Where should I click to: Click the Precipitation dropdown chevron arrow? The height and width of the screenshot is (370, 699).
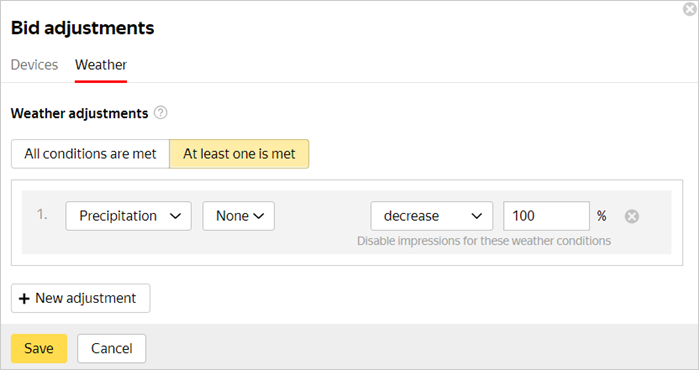click(x=176, y=216)
